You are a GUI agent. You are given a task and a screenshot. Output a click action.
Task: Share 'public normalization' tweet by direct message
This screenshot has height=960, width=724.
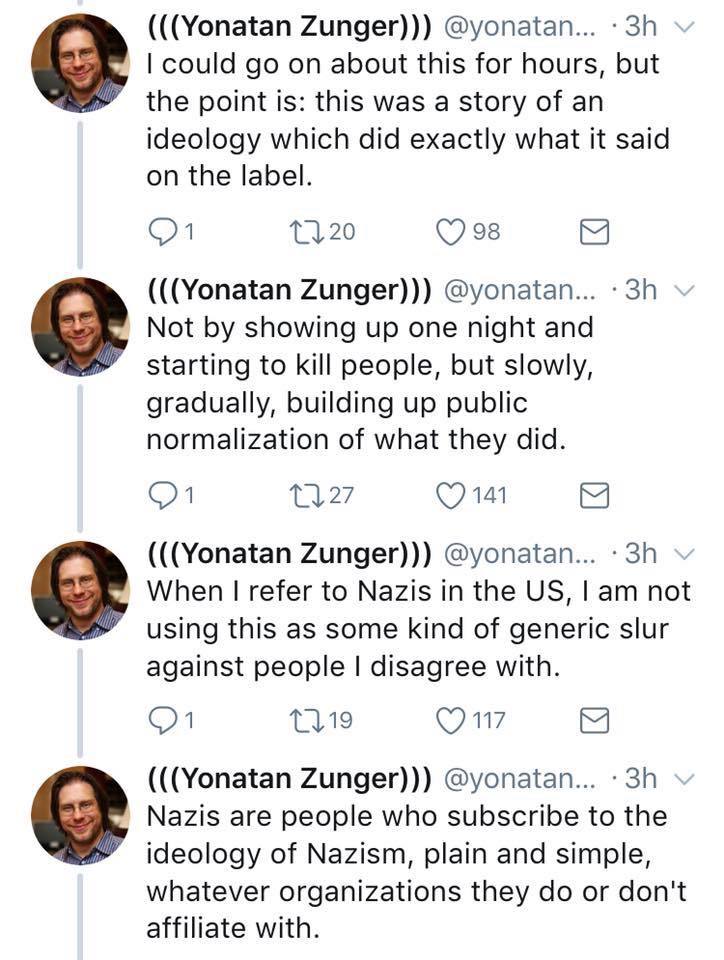point(595,495)
